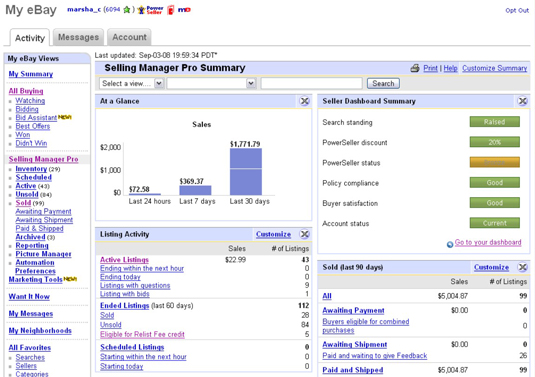
Task: Open Want It Now link
Action: click(x=29, y=296)
